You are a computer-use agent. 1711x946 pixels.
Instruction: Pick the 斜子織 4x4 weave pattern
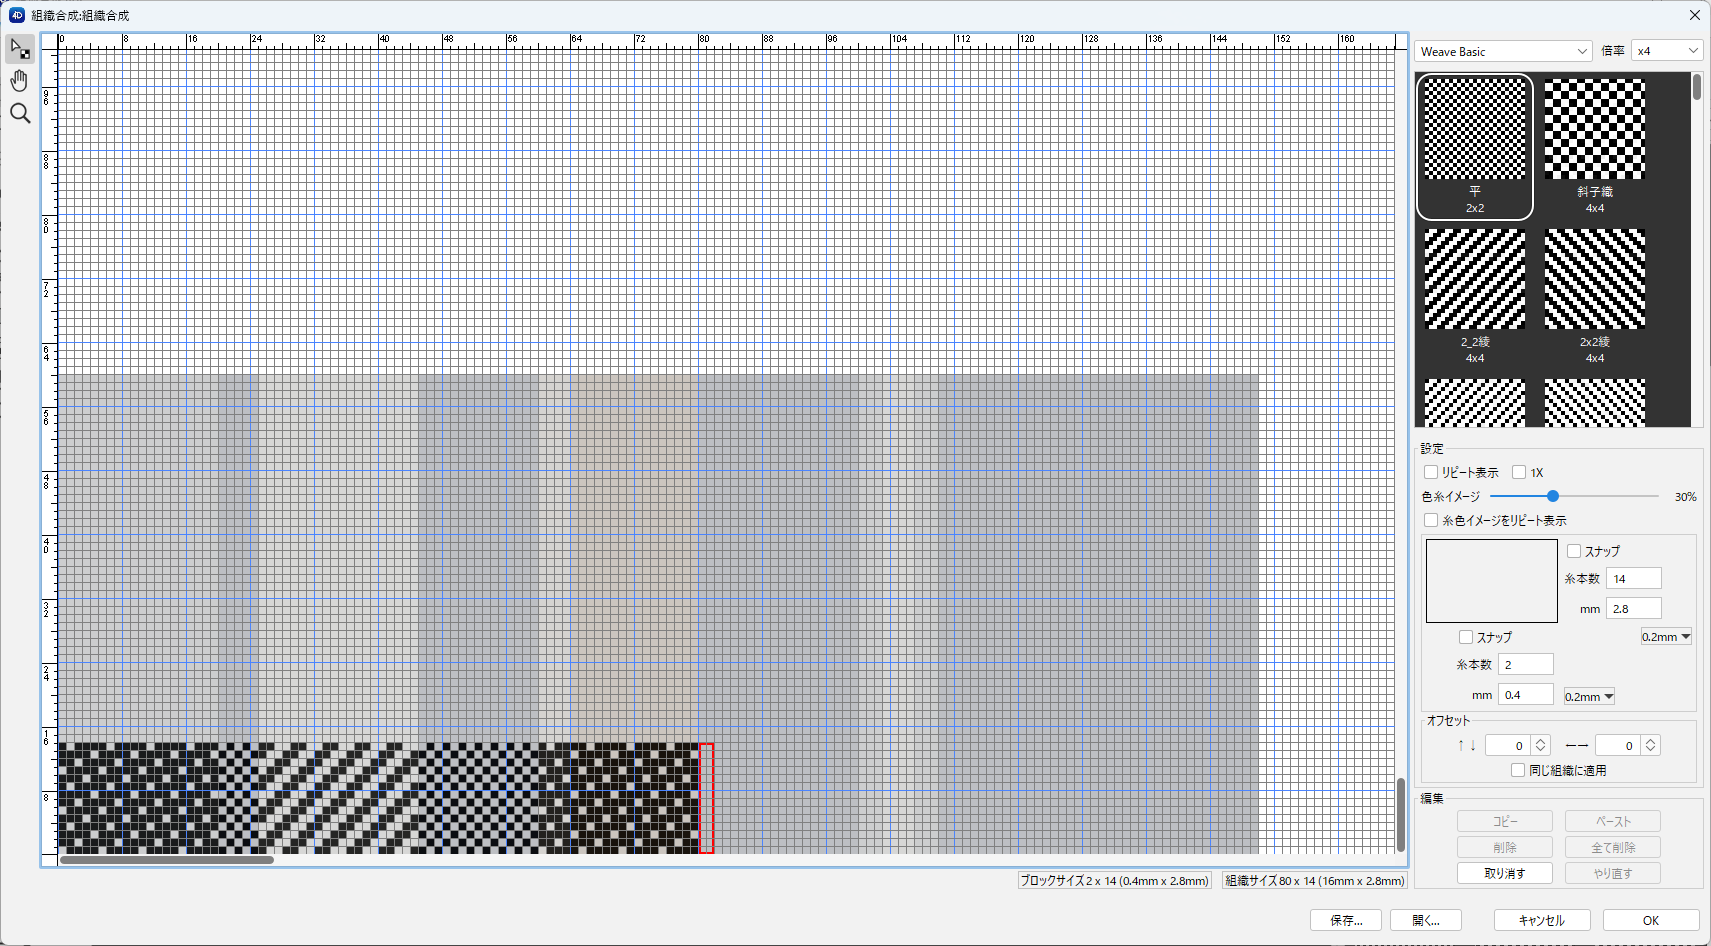click(x=1594, y=146)
